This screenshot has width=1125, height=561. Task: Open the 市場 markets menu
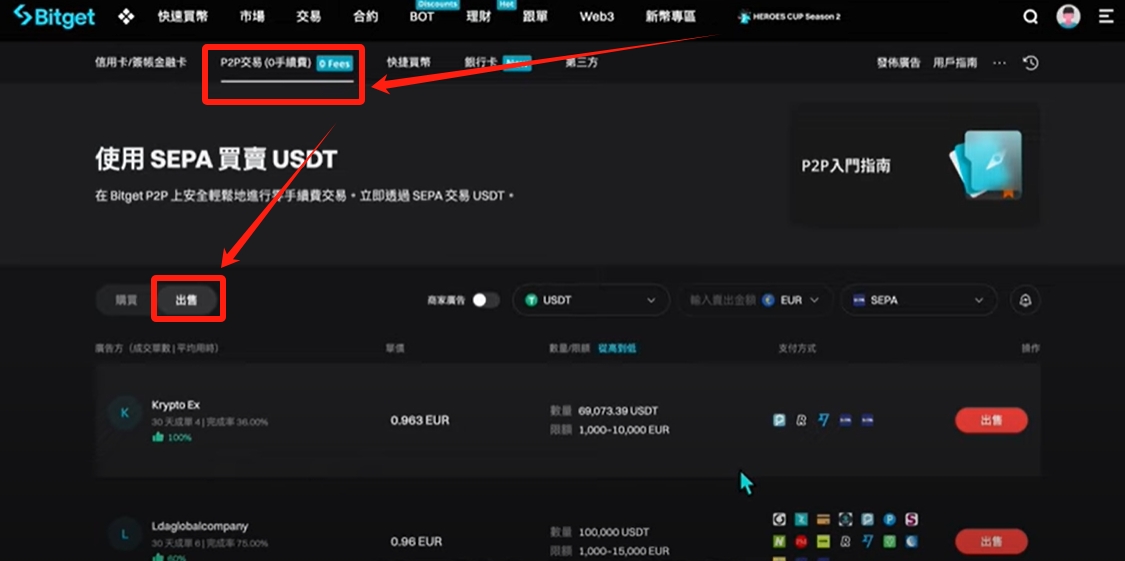tap(252, 16)
